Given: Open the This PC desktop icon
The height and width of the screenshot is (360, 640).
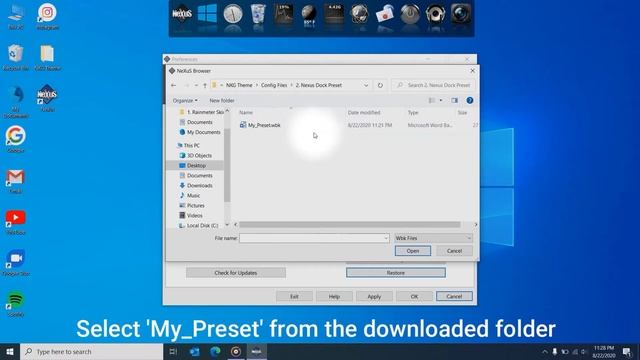Looking at the screenshot, I should tap(16, 16).
